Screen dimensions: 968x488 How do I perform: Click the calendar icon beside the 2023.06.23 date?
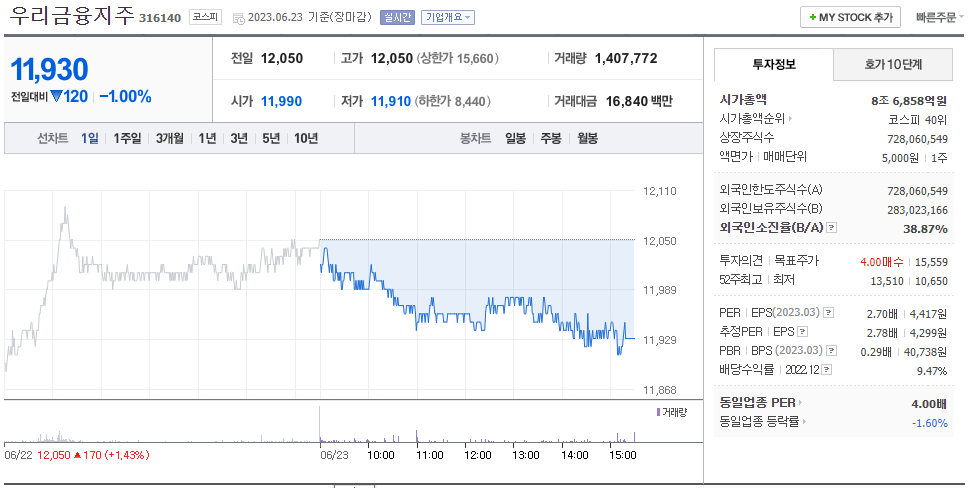[238, 18]
